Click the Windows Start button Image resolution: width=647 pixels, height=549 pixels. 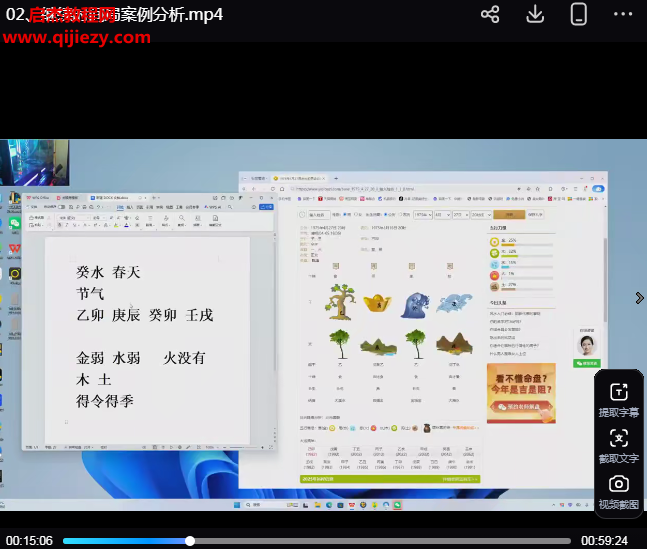click(237, 505)
